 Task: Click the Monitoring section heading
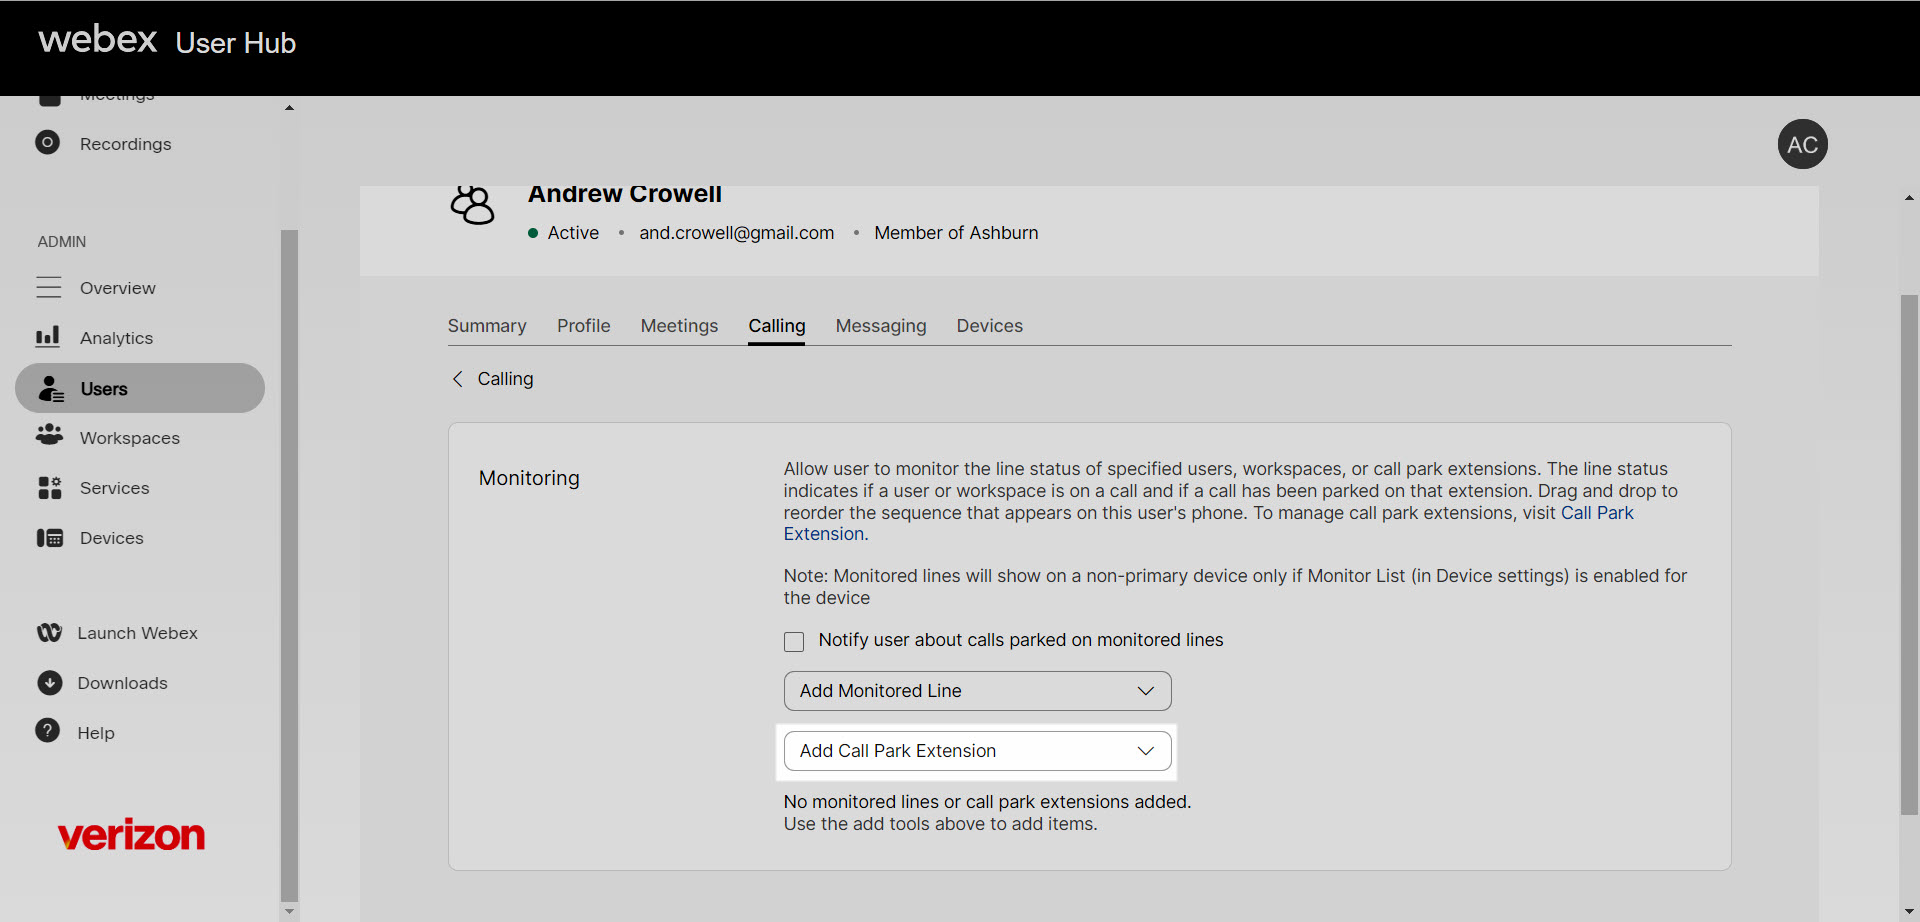pos(529,478)
